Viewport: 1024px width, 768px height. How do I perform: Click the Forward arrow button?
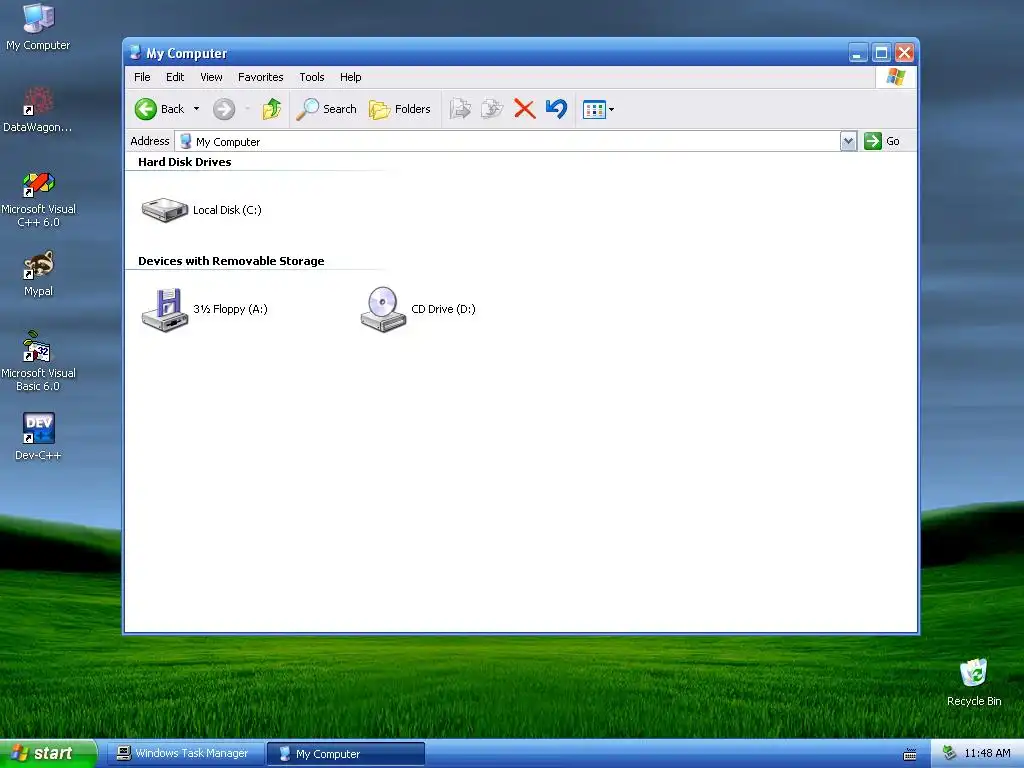[x=224, y=109]
